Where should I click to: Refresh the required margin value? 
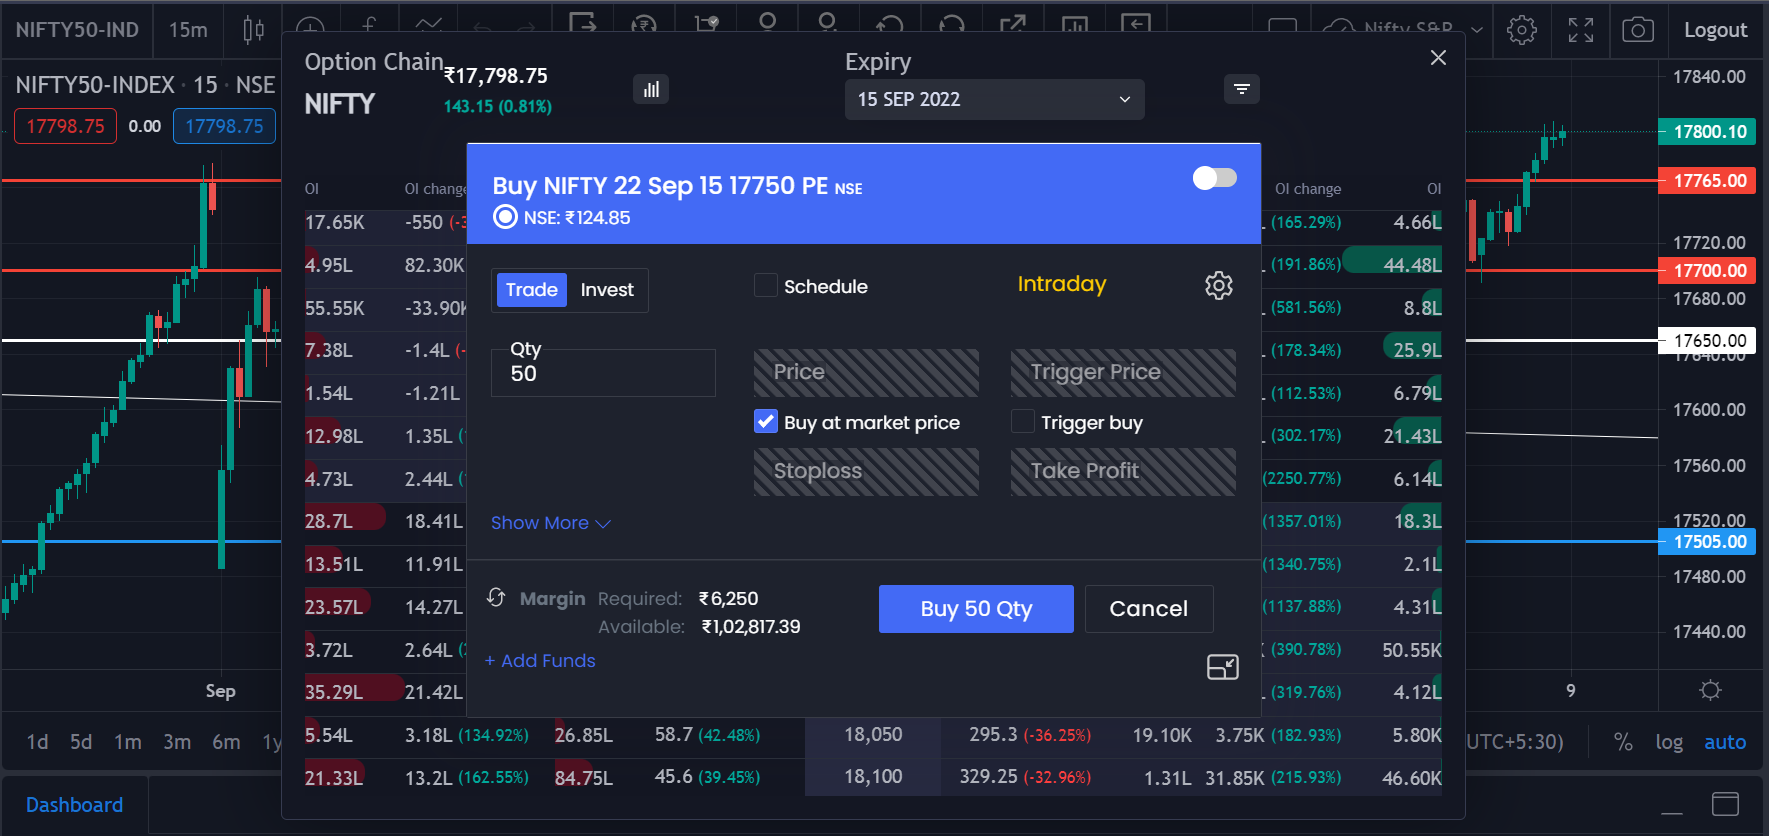tap(496, 597)
